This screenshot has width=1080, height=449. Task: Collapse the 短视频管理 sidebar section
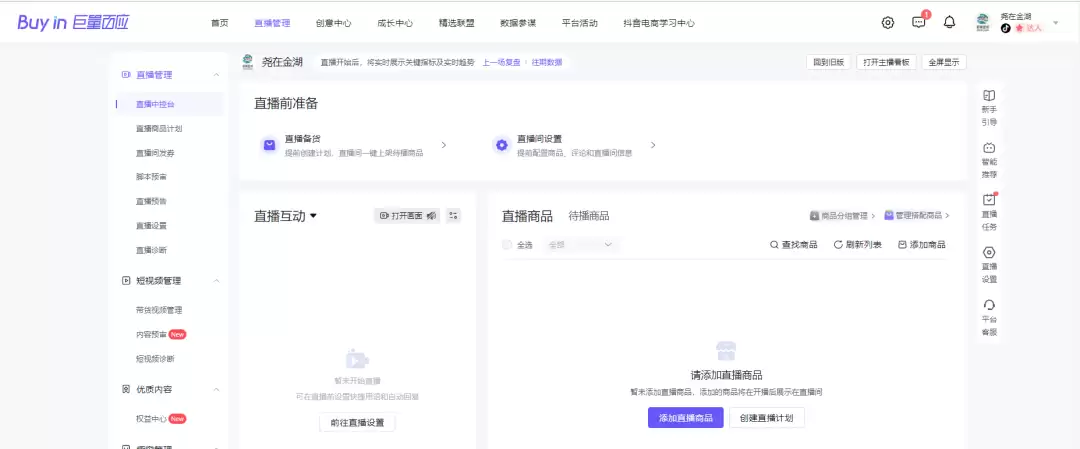point(217,281)
